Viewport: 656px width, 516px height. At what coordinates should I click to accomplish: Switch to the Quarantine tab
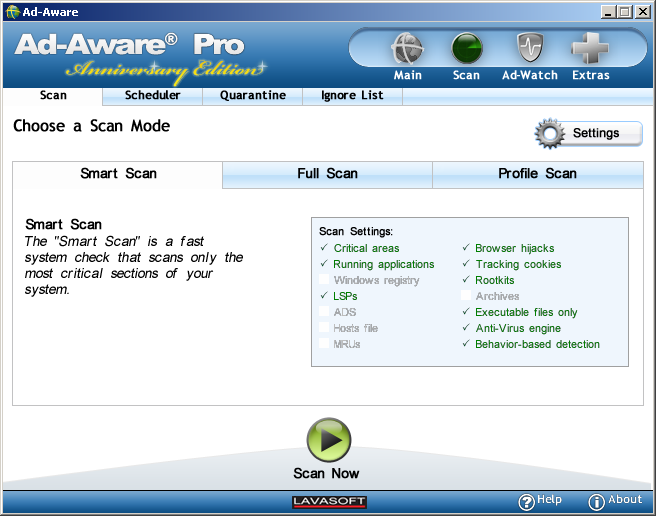tap(253, 96)
